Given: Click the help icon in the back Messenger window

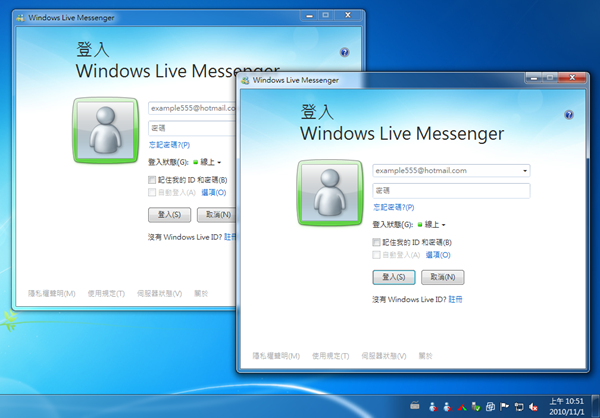Looking at the screenshot, I should [344, 52].
